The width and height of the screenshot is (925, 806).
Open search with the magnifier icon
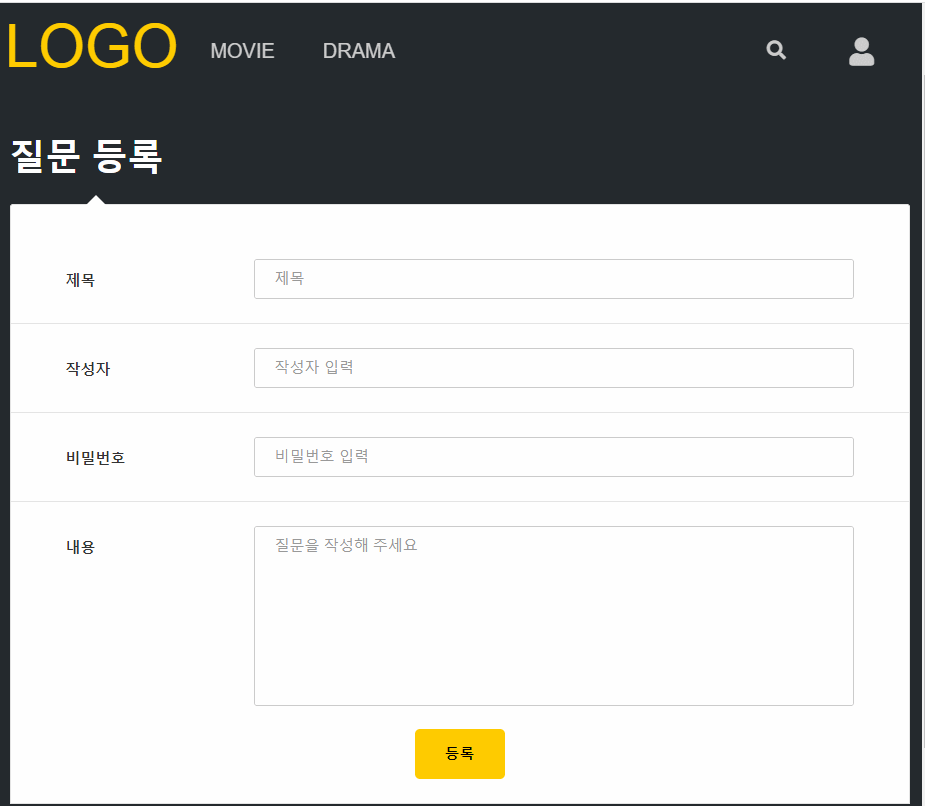click(776, 50)
